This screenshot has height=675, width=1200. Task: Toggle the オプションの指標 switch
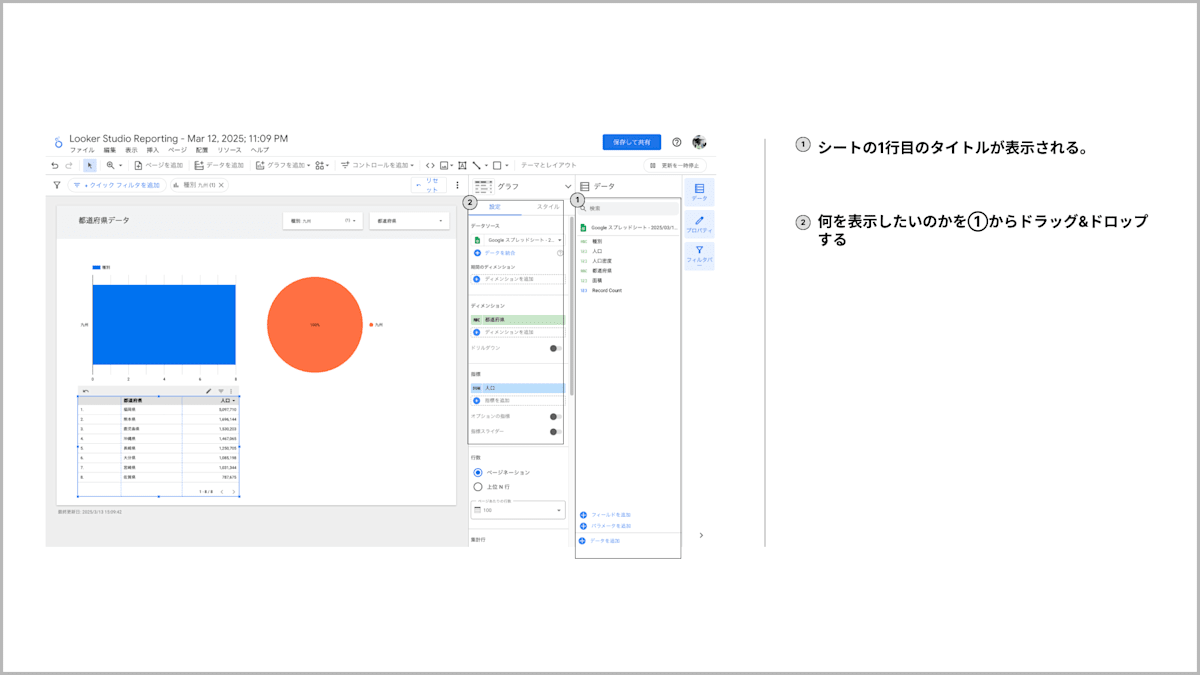pos(555,416)
